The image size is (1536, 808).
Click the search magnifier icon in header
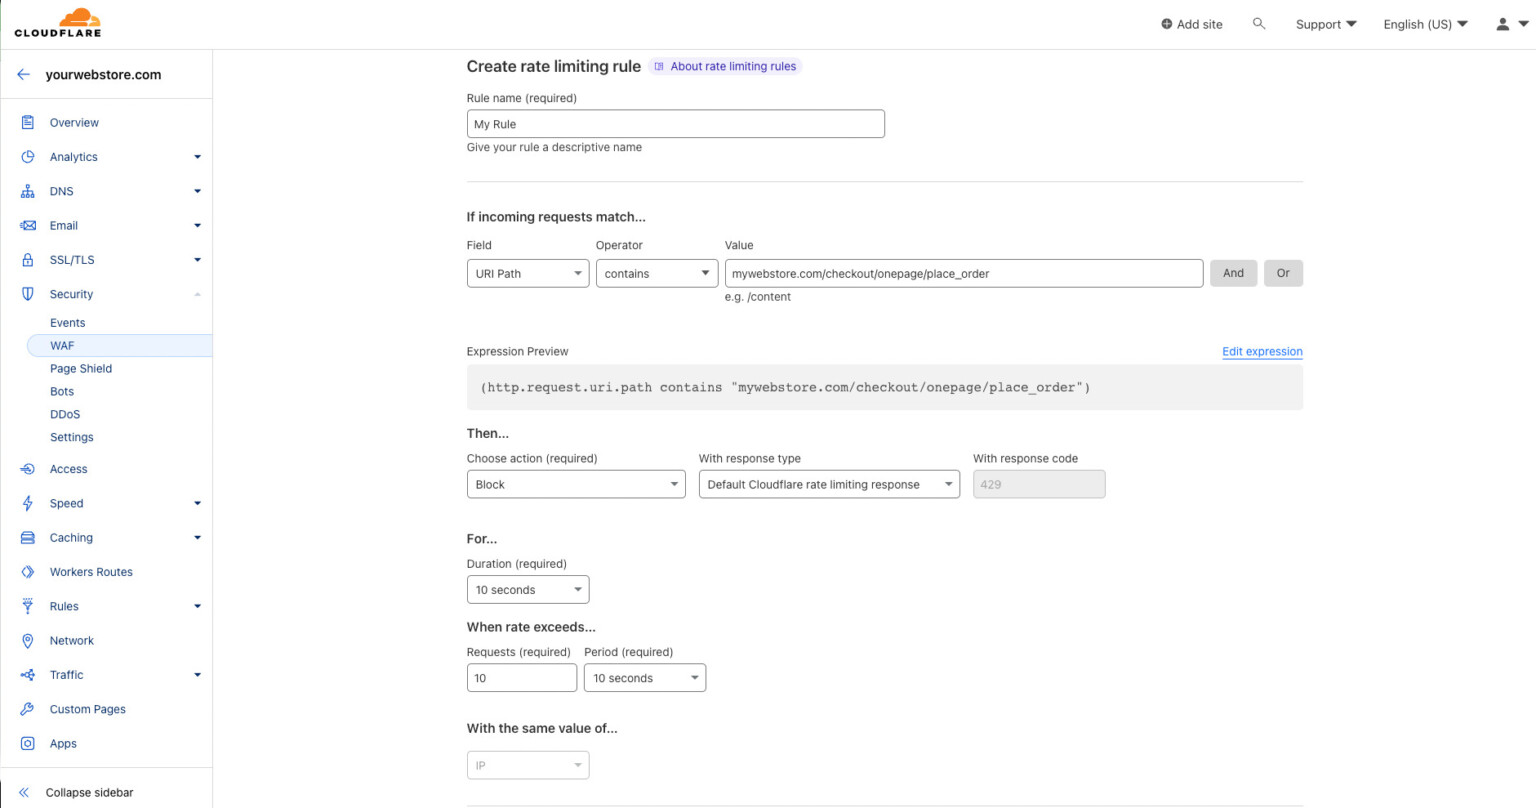[x=1259, y=24]
